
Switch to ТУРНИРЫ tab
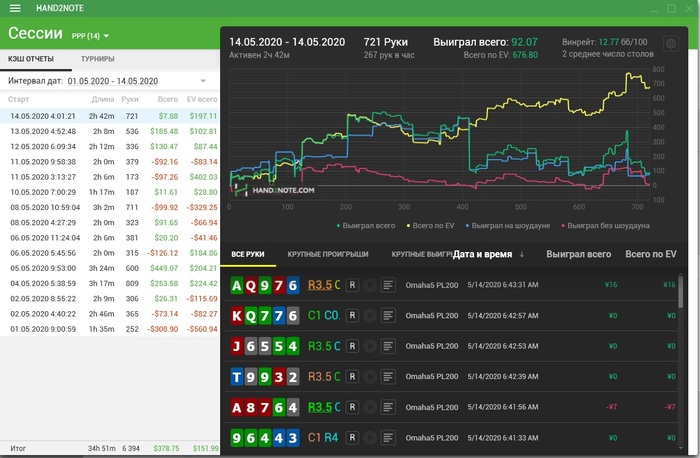pos(98,59)
